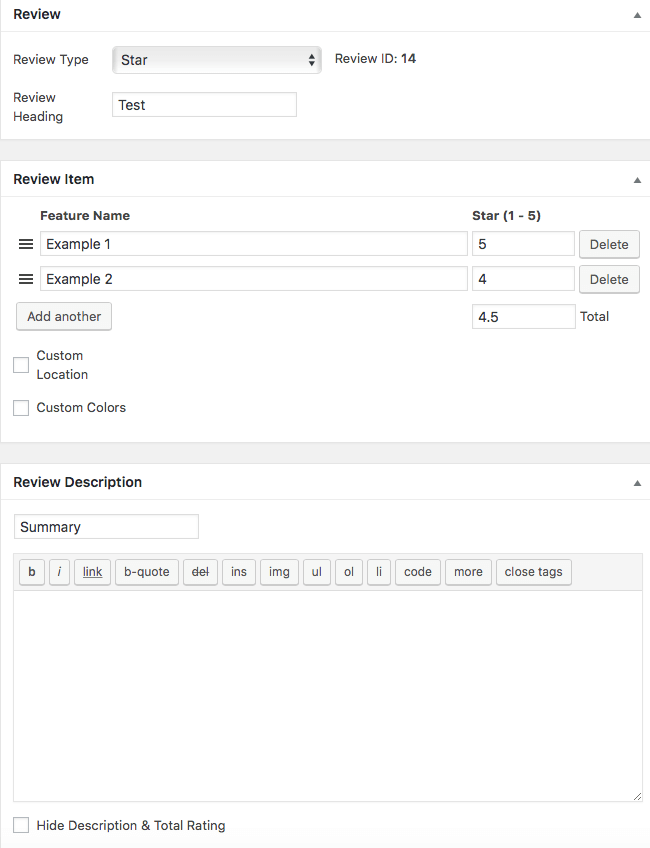Click the b-quote toolbar button
The height and width of the screenshot is (848, 650).
point(146,572)
